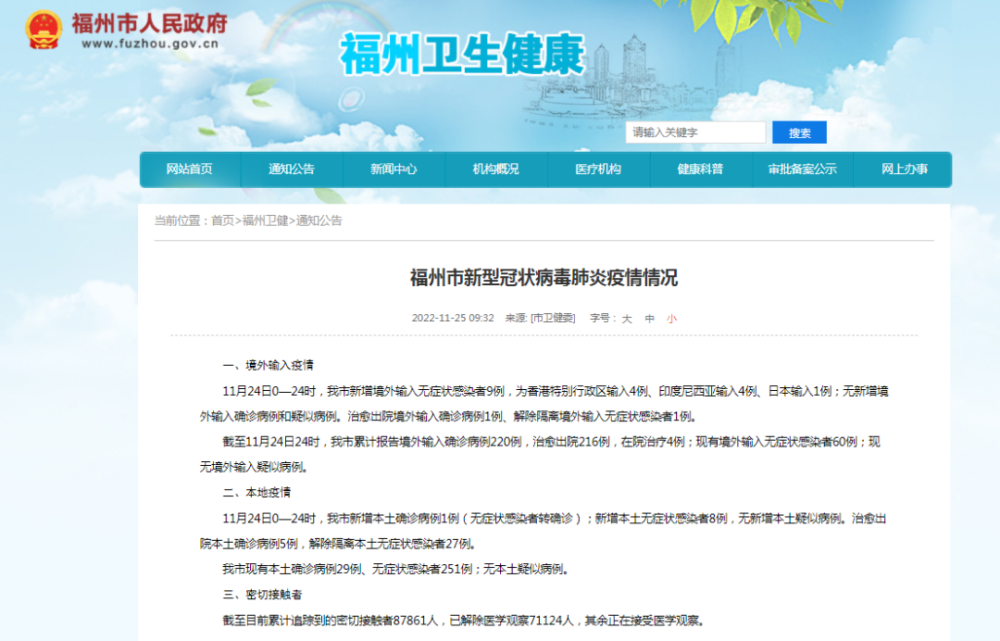Viewport: 1000px width, 641px height.
Task: Go to 通知公告 in breadcrumb
Action: (319, 221)
